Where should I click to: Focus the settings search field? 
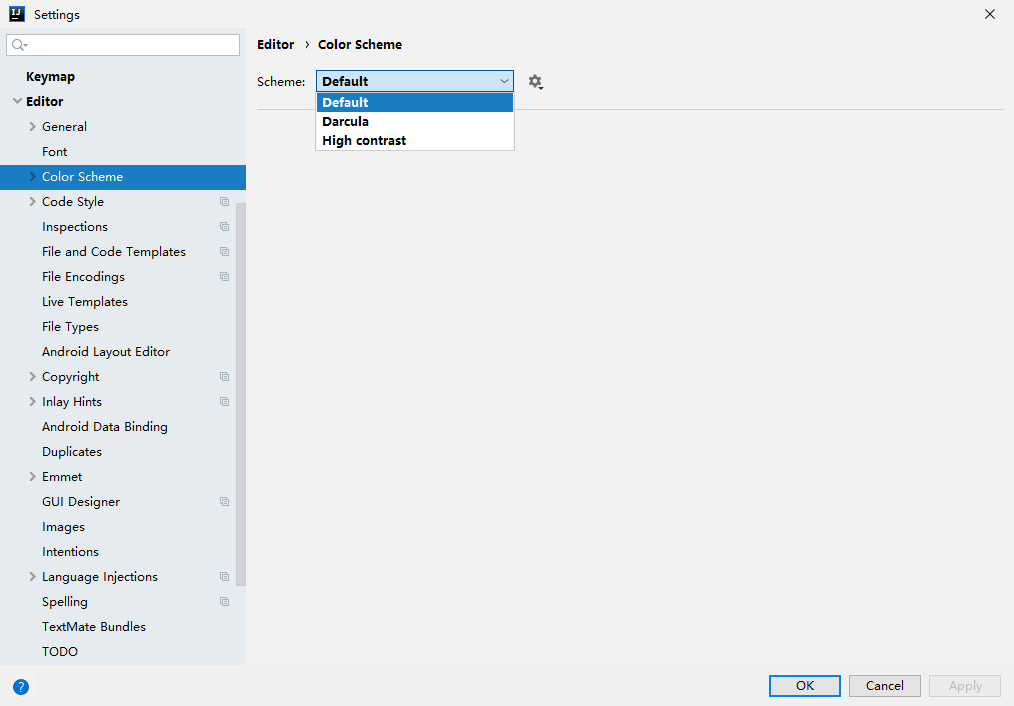click(123, 45)
